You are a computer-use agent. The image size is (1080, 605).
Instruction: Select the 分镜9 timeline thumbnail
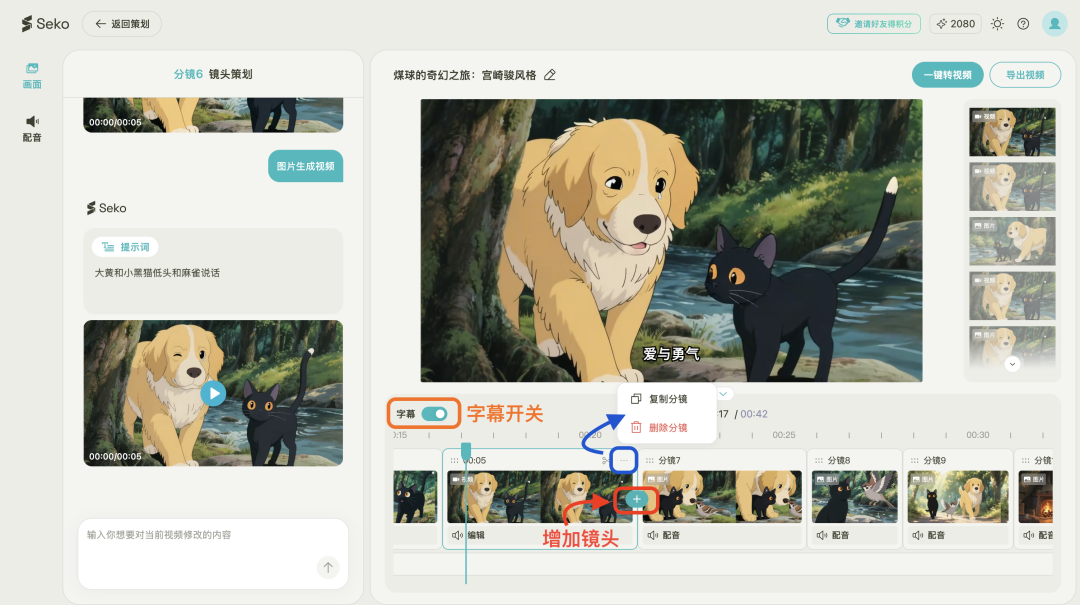(958, 497)
